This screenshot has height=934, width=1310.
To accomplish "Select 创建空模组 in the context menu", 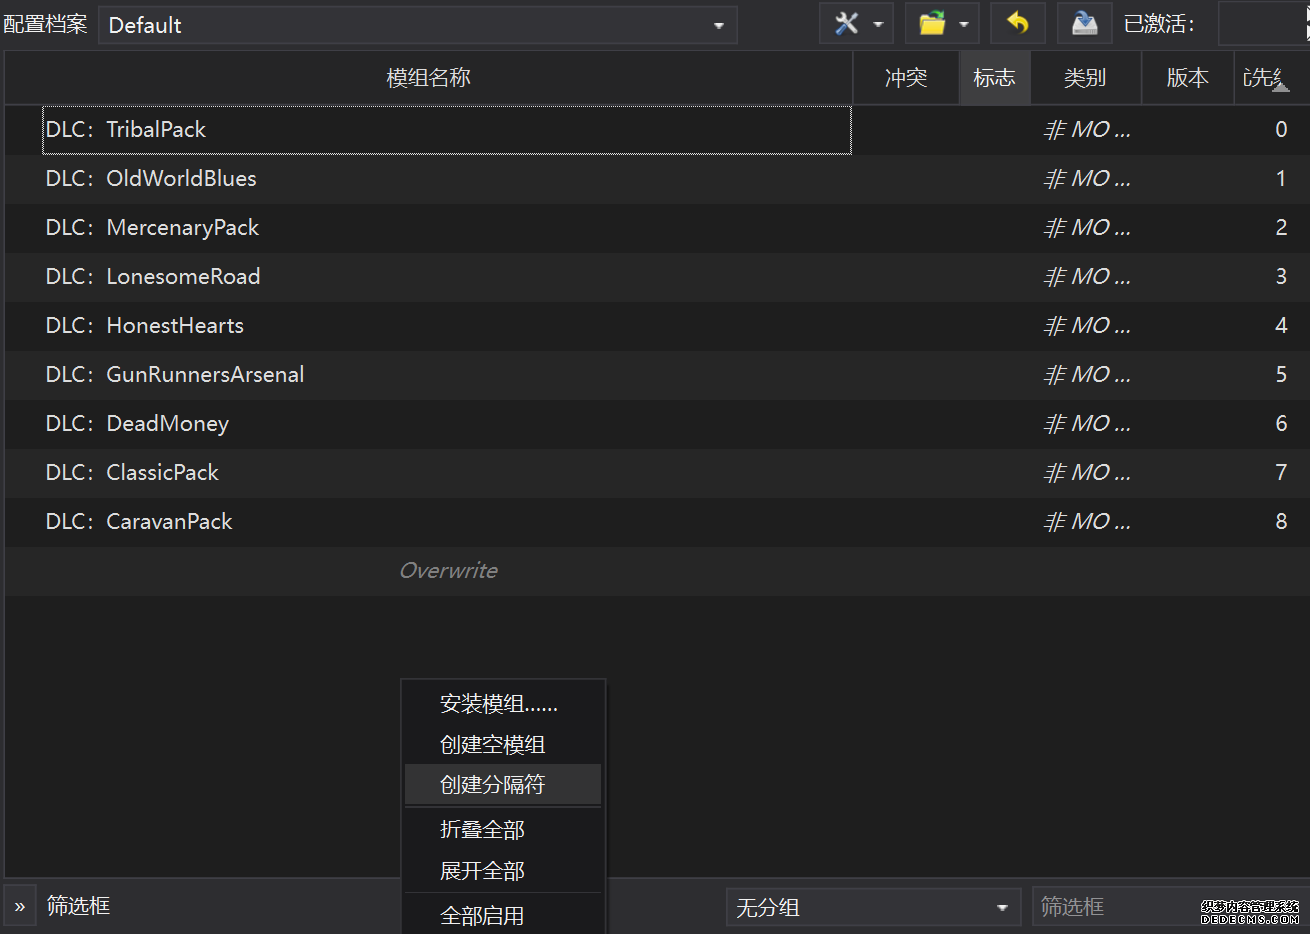I will (492, 745).
